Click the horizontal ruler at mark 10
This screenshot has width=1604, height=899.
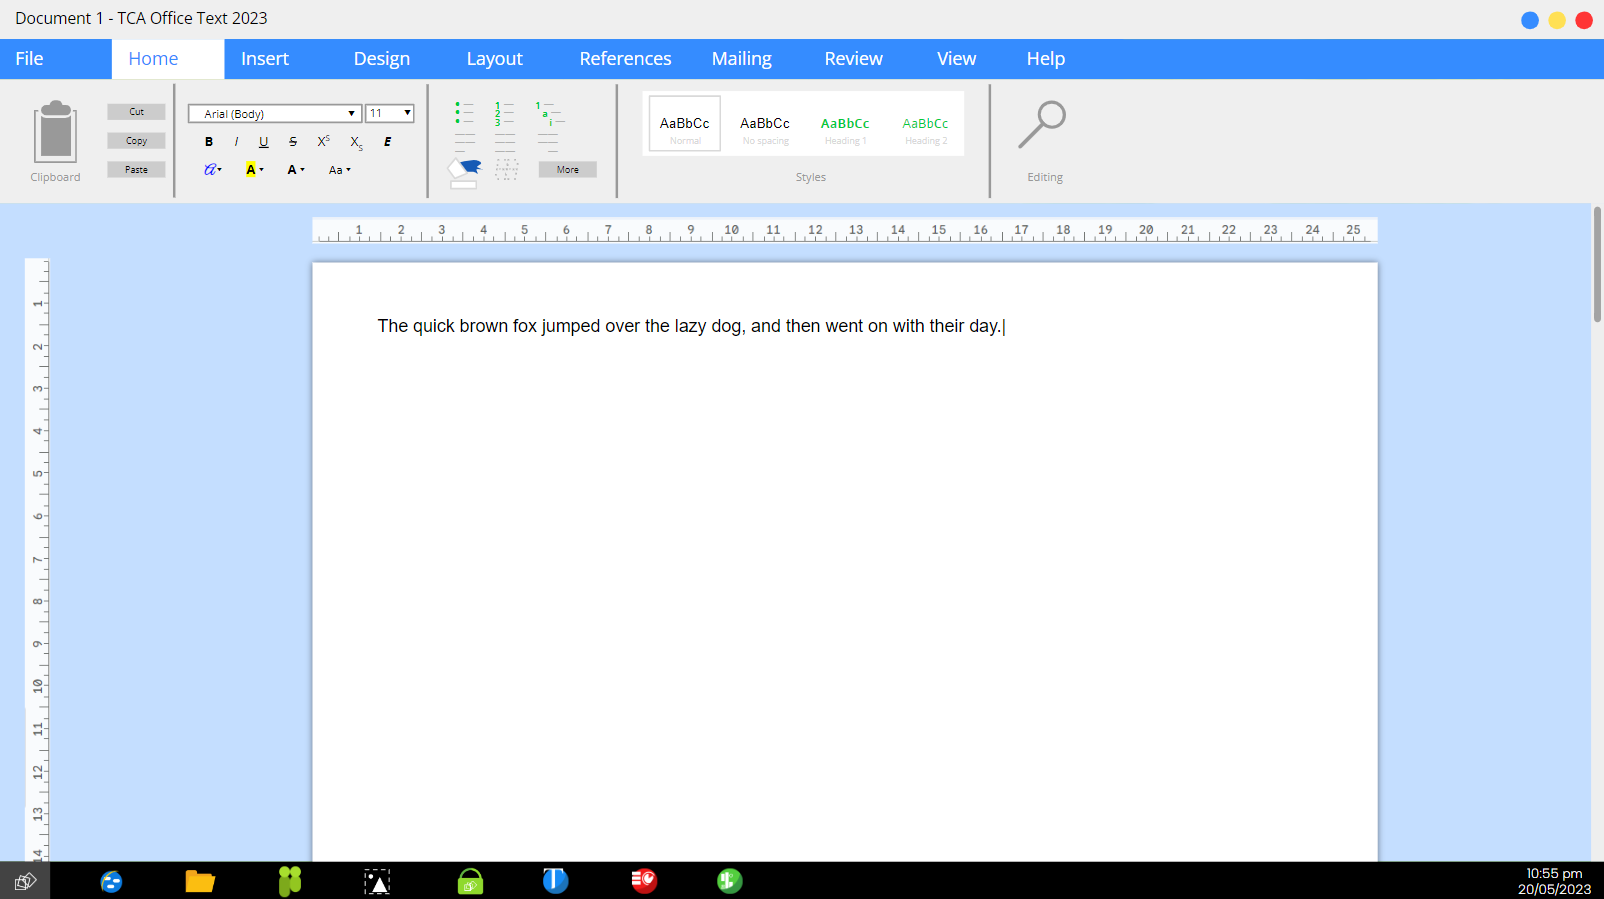pyautogui.click(x=732, y=231)
